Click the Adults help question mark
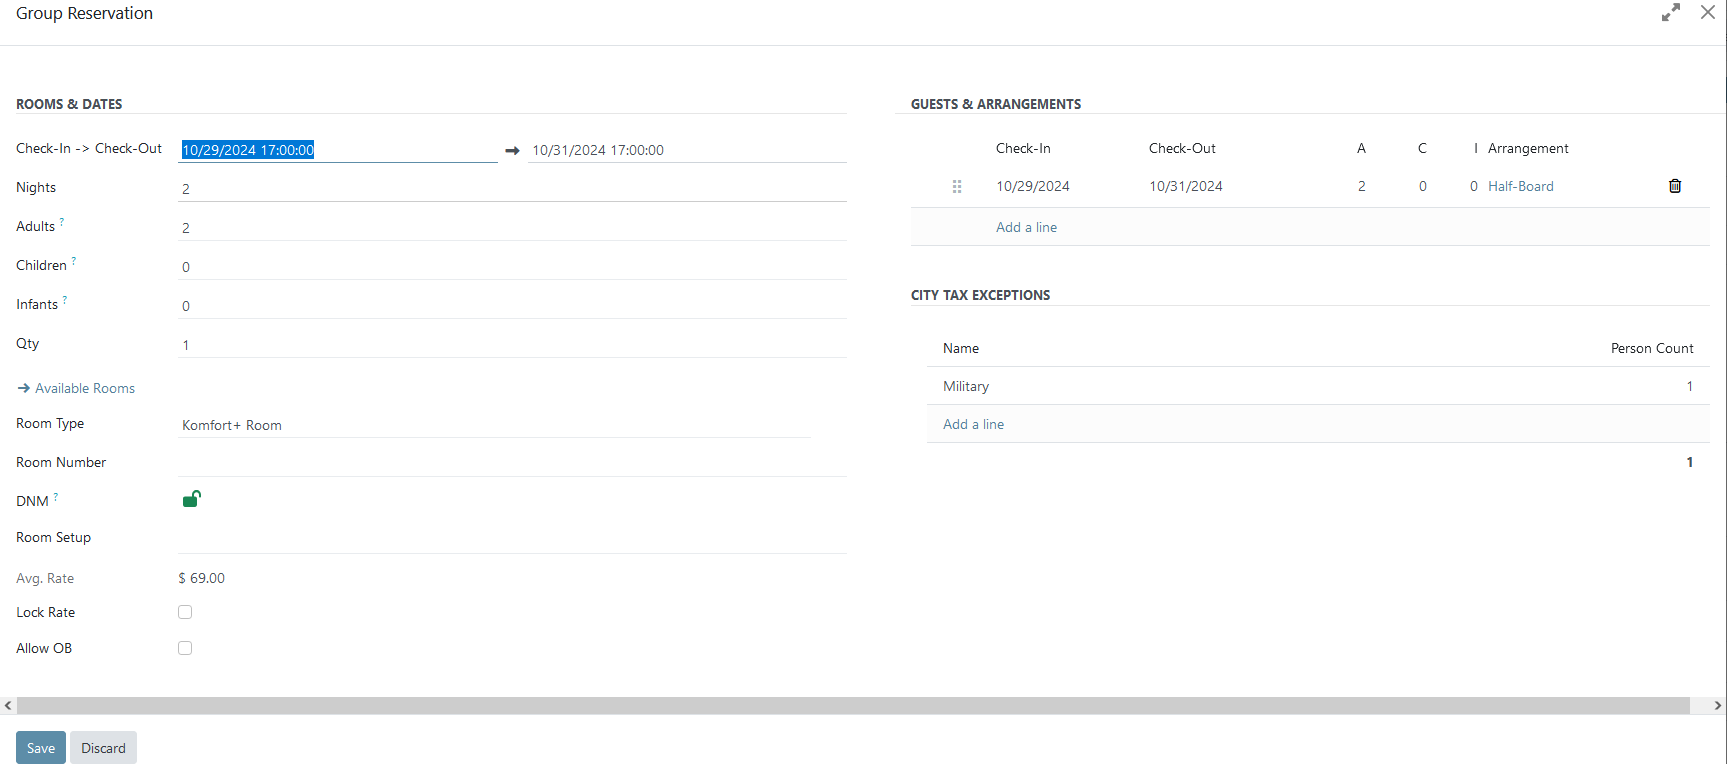The height and width of the screenshot is (764, 1727). click(x=62, y=222)
